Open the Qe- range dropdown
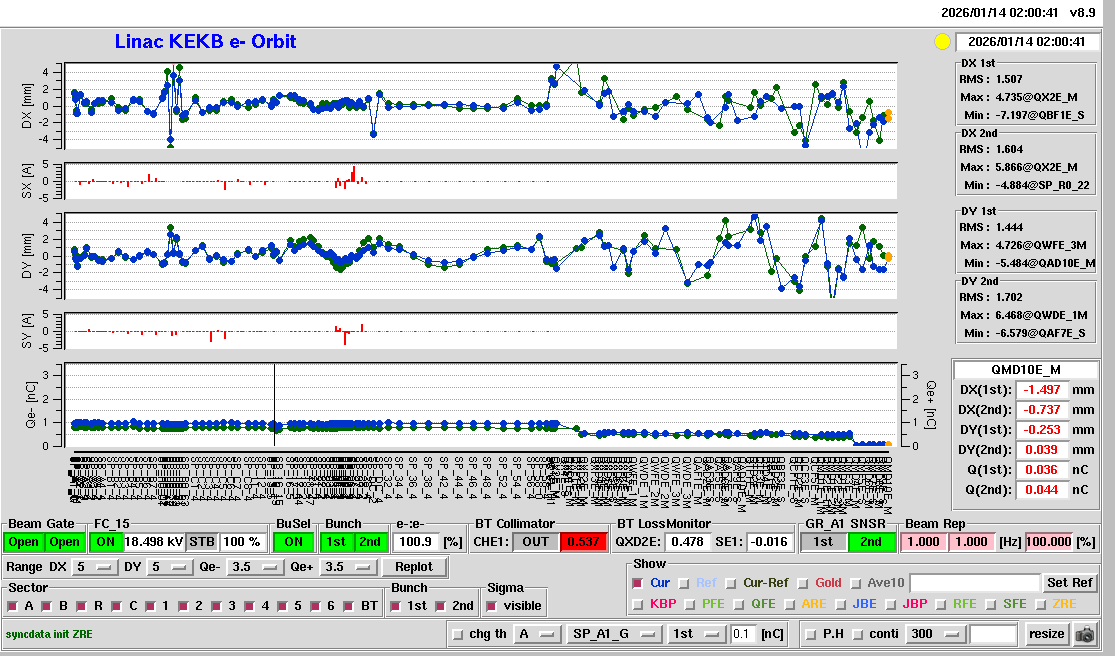The image size is (1115, 656). 256,567
